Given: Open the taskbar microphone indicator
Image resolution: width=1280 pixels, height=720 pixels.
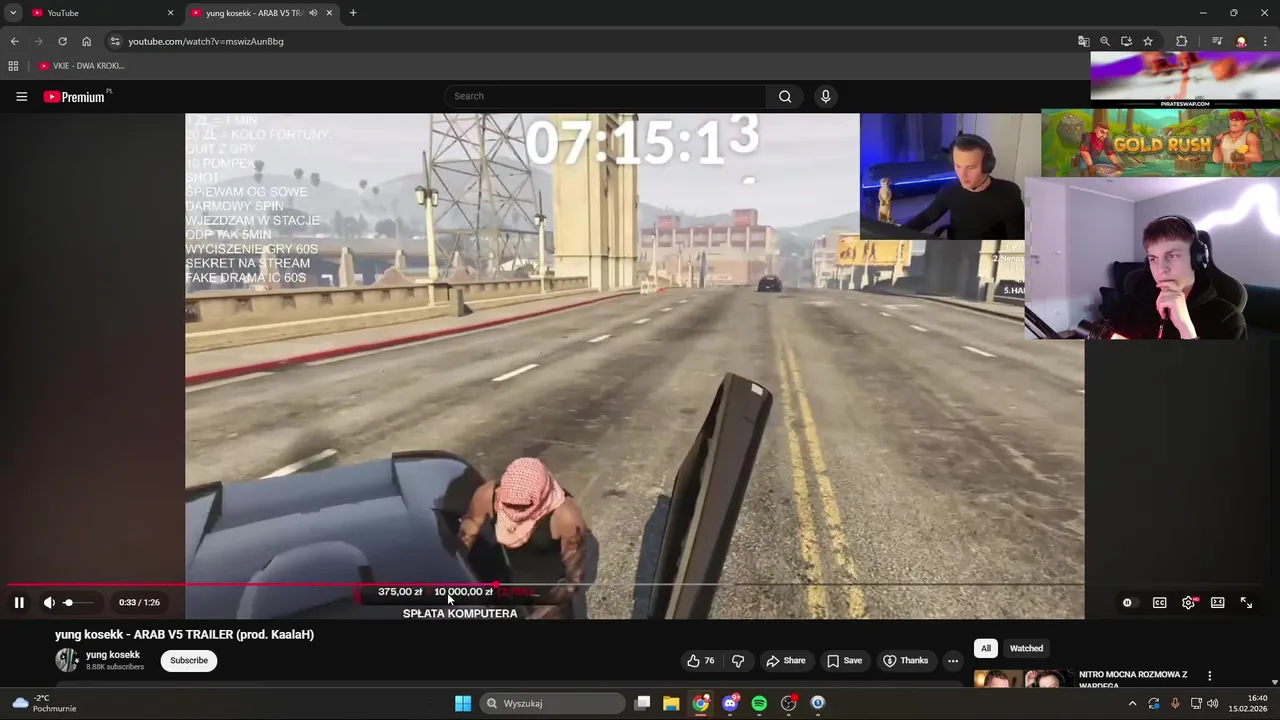Looking at the screenshot, I should [1175, 703].
